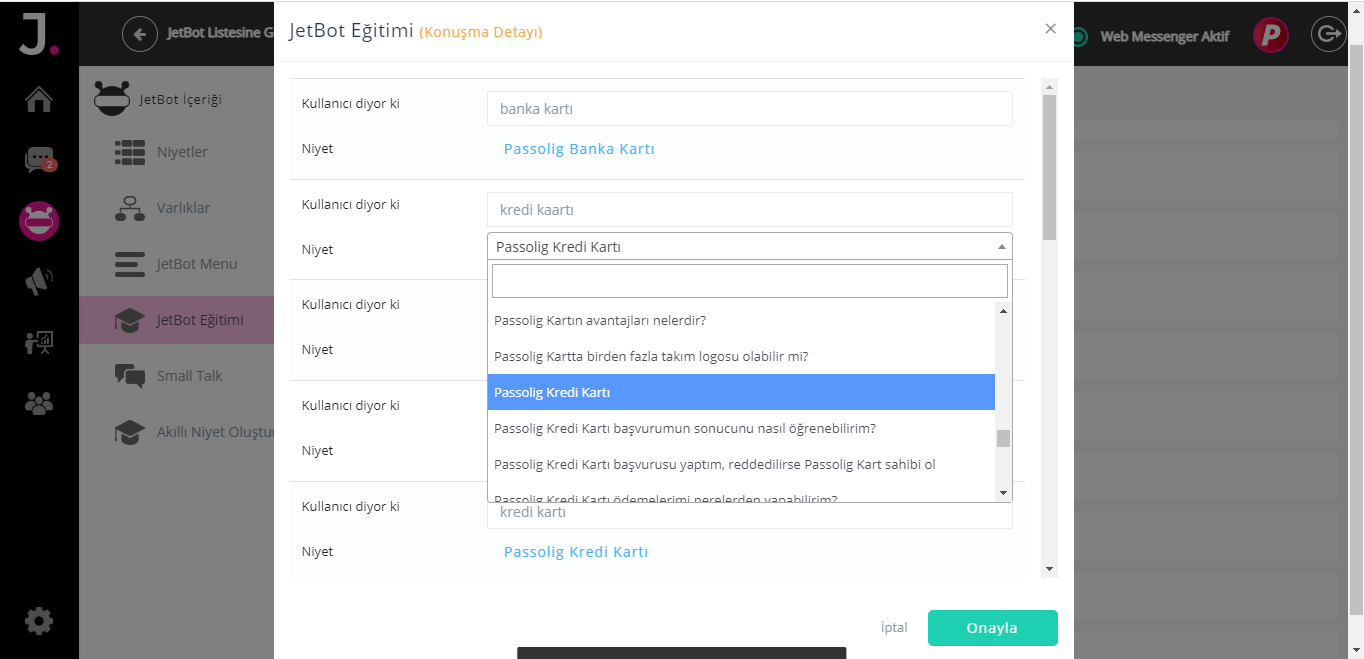Click the logout arrow icon

(1328, 35)
